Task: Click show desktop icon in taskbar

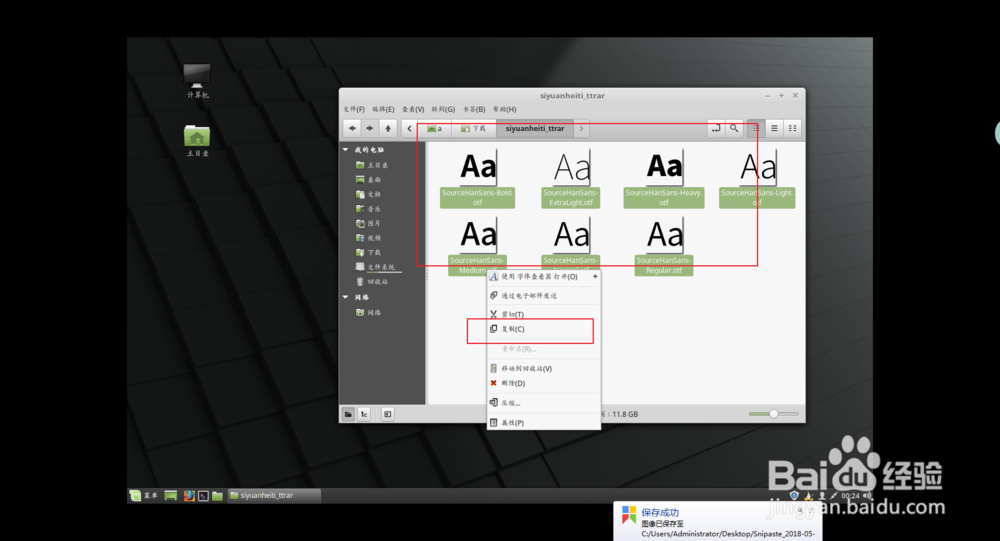Action: 170,496
